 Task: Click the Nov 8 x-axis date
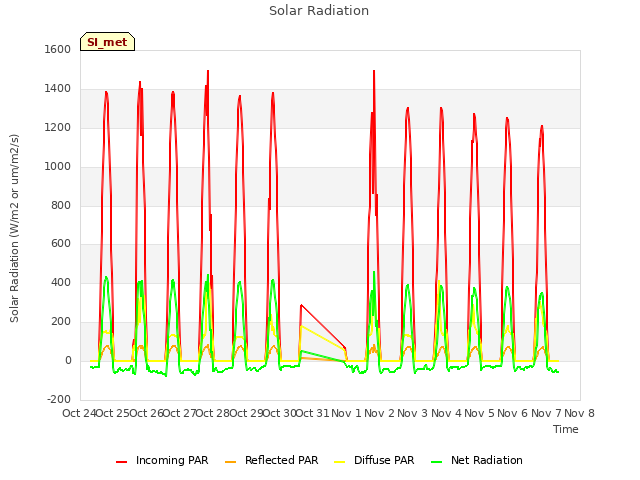point(579,413)
